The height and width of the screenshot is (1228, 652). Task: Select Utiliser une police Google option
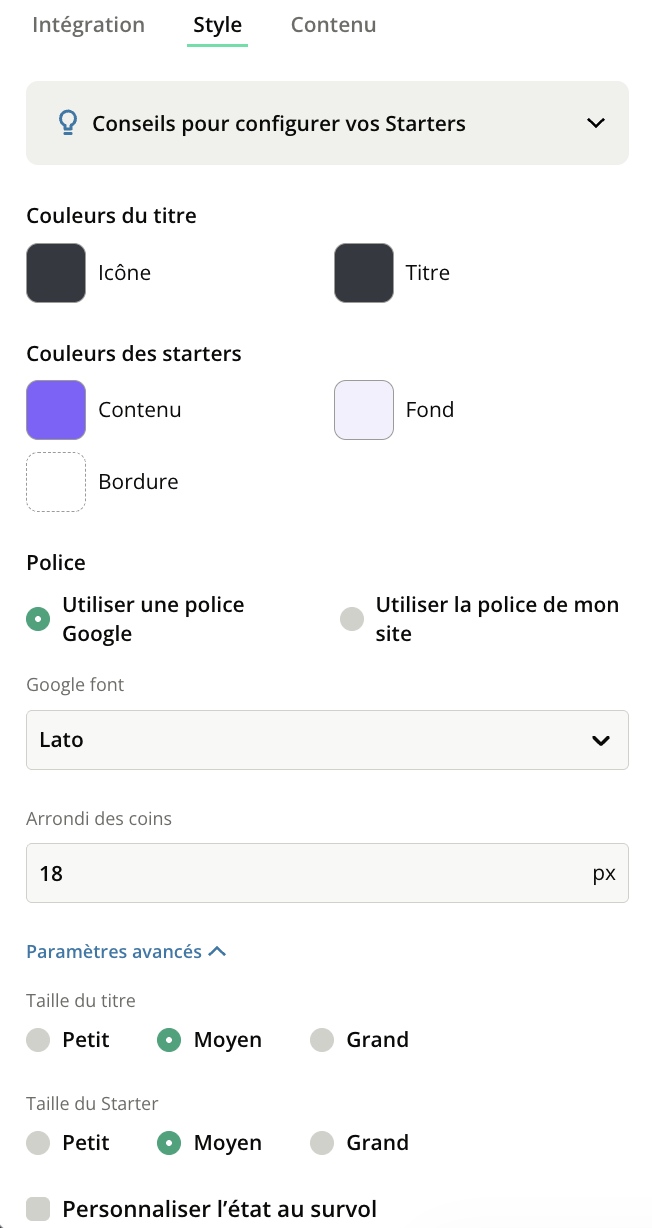click(x=38, y=619)
